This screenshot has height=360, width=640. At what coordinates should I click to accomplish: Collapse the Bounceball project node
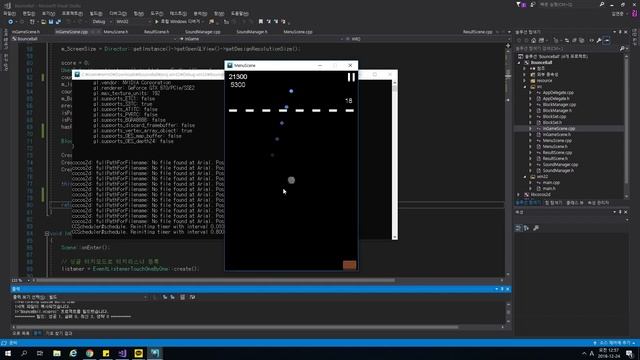click(x=519, y=63)
